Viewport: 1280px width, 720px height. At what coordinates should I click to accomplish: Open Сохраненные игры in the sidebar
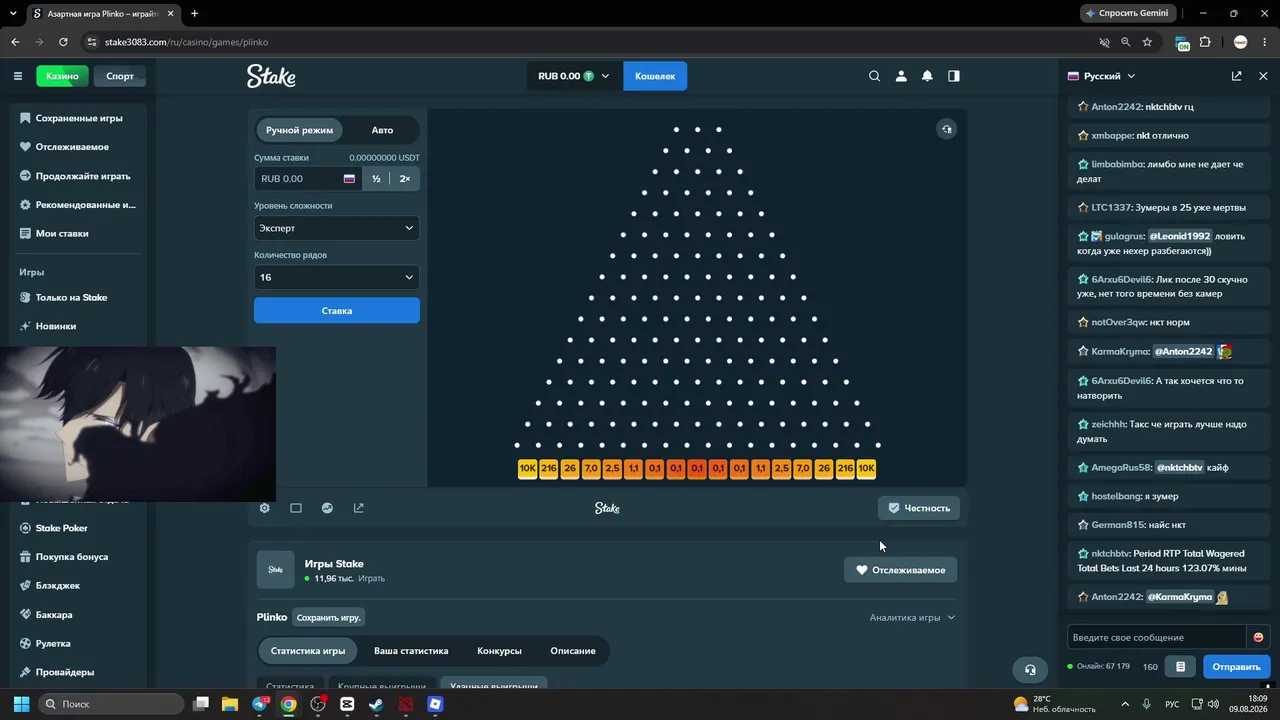pyautogui.click(x=78, y=118)
